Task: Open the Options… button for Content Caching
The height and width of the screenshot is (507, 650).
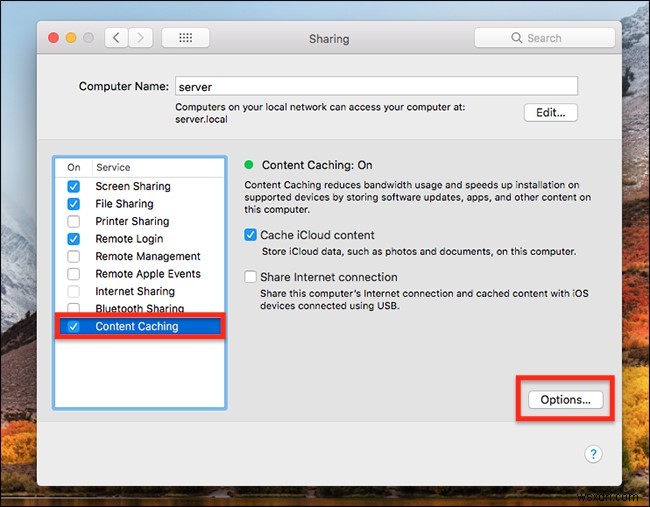Action: [x=565, y=400]
